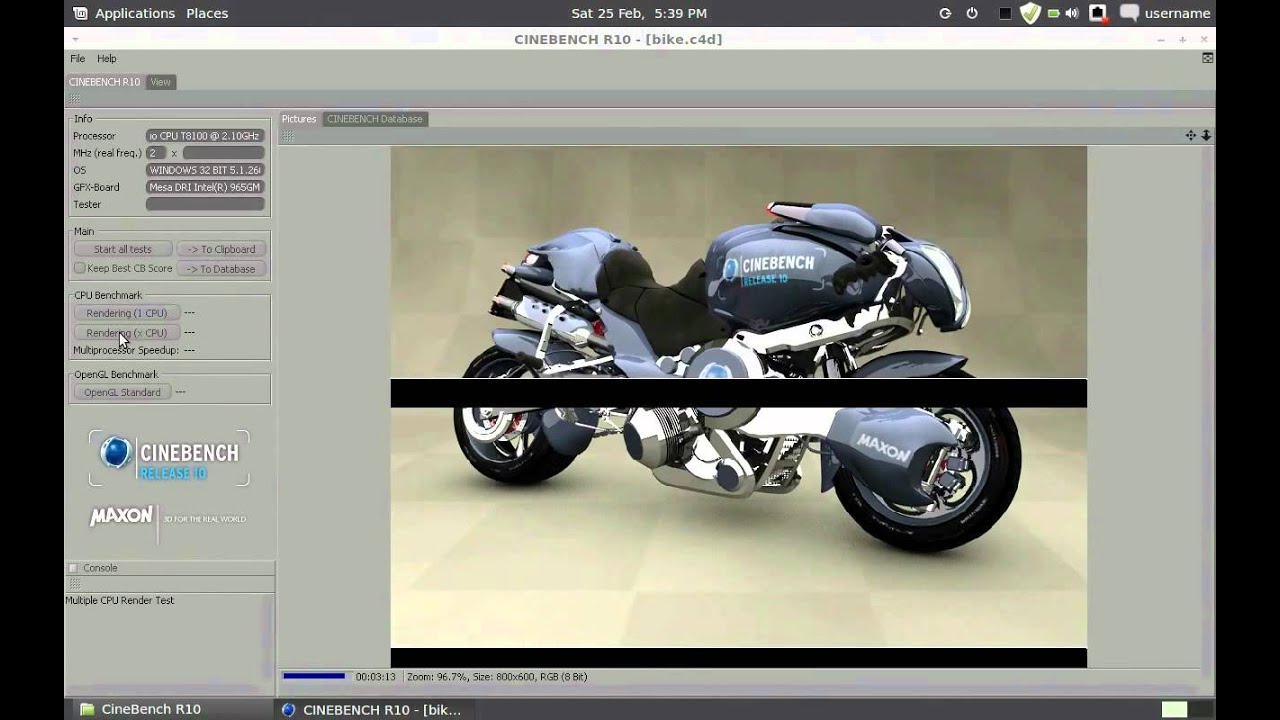Click the black square tray icon

click(1005, 13)
